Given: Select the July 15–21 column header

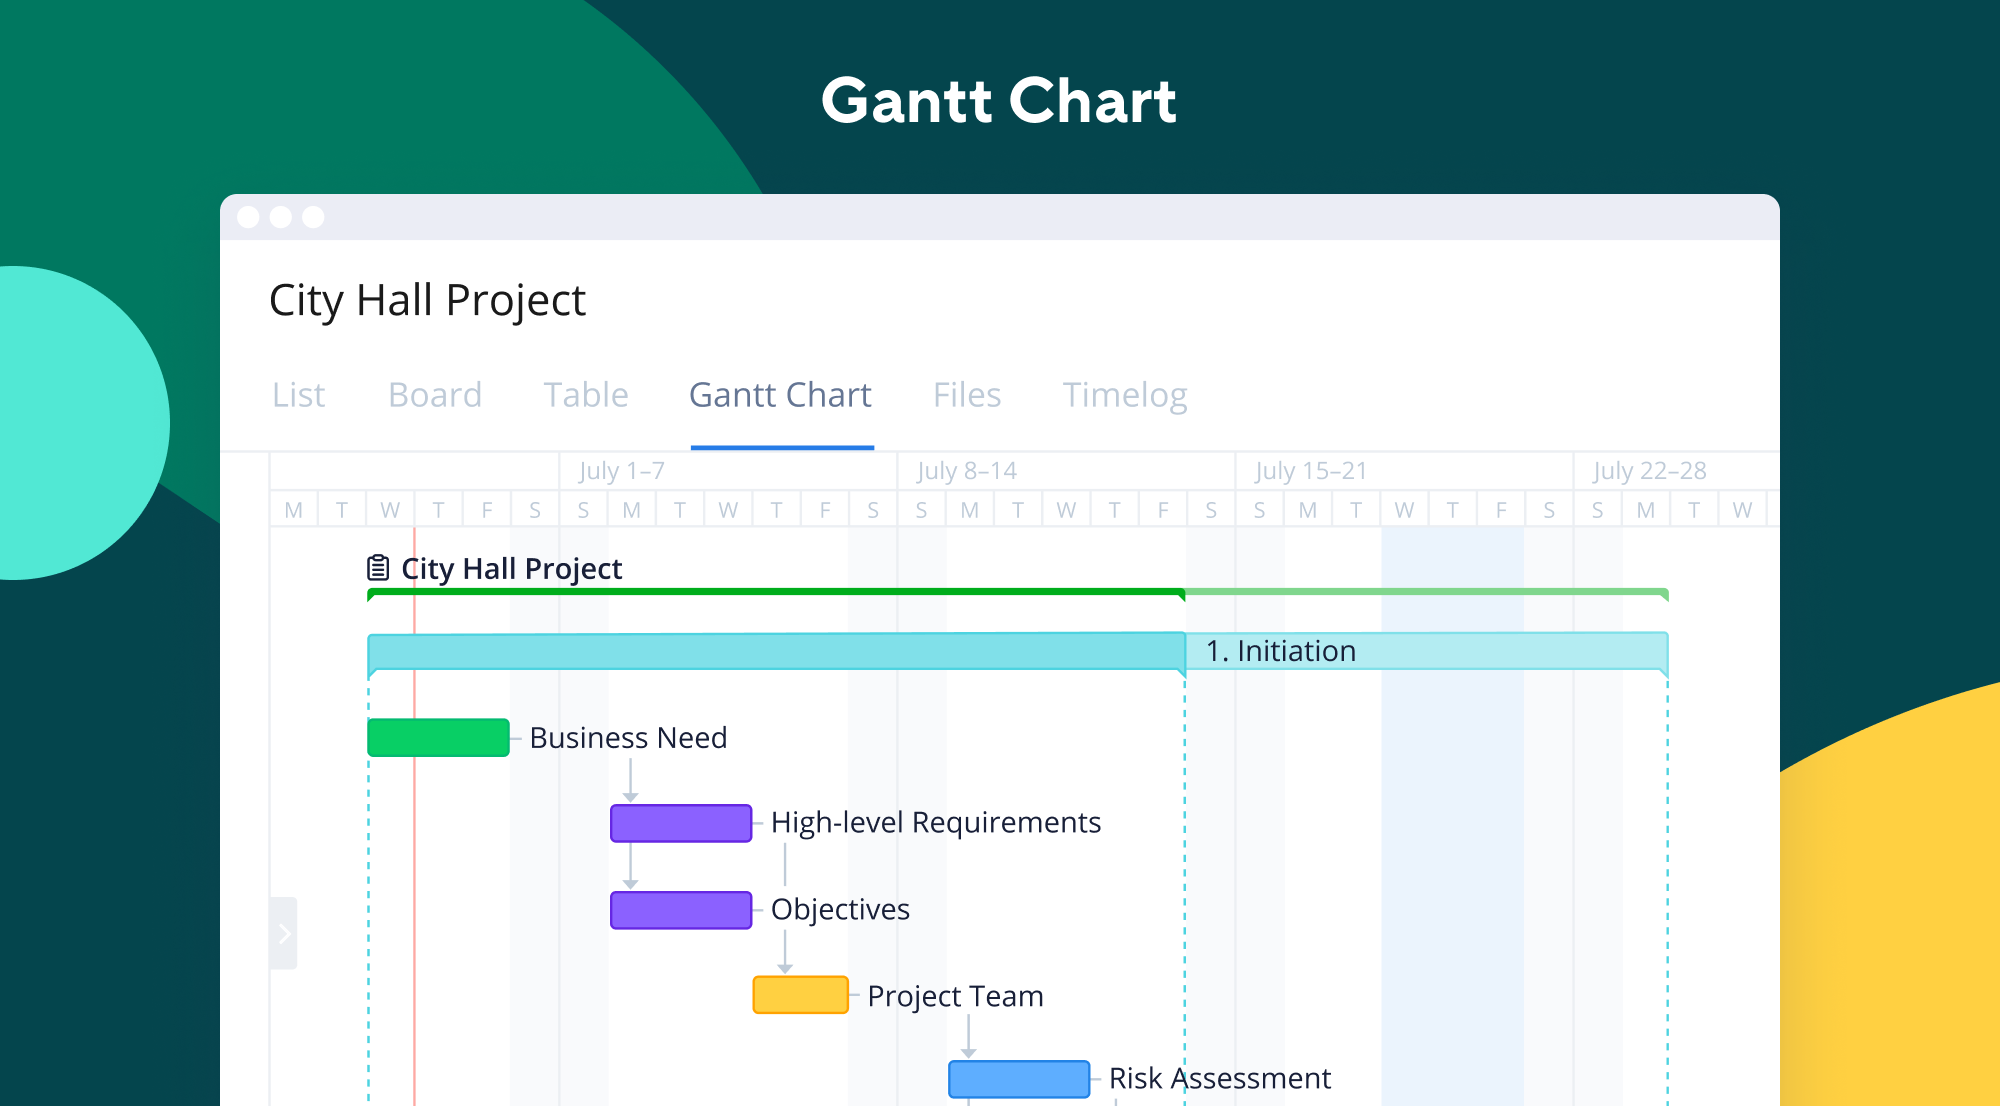Looking at the screenshot, I should (1312, 470).
